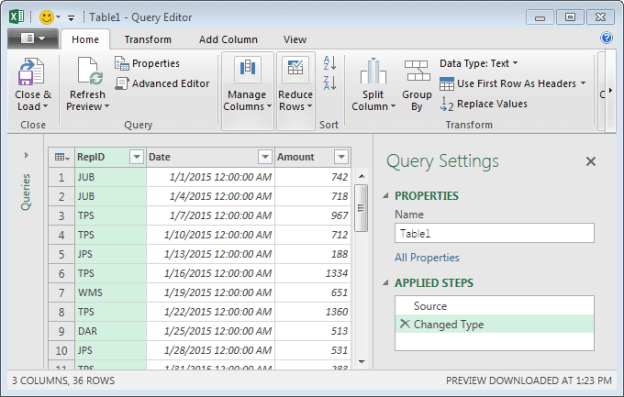Open the Amount column filter dropdown
Image resolution: width=624 pixels, height=397 pixels.
click(x=341, y=157)
